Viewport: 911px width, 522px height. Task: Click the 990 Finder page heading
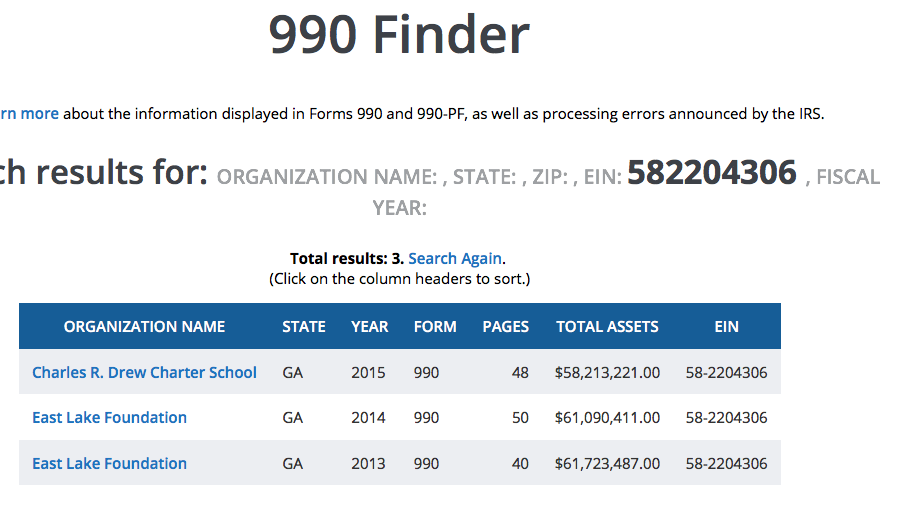[x=398, y=36]
